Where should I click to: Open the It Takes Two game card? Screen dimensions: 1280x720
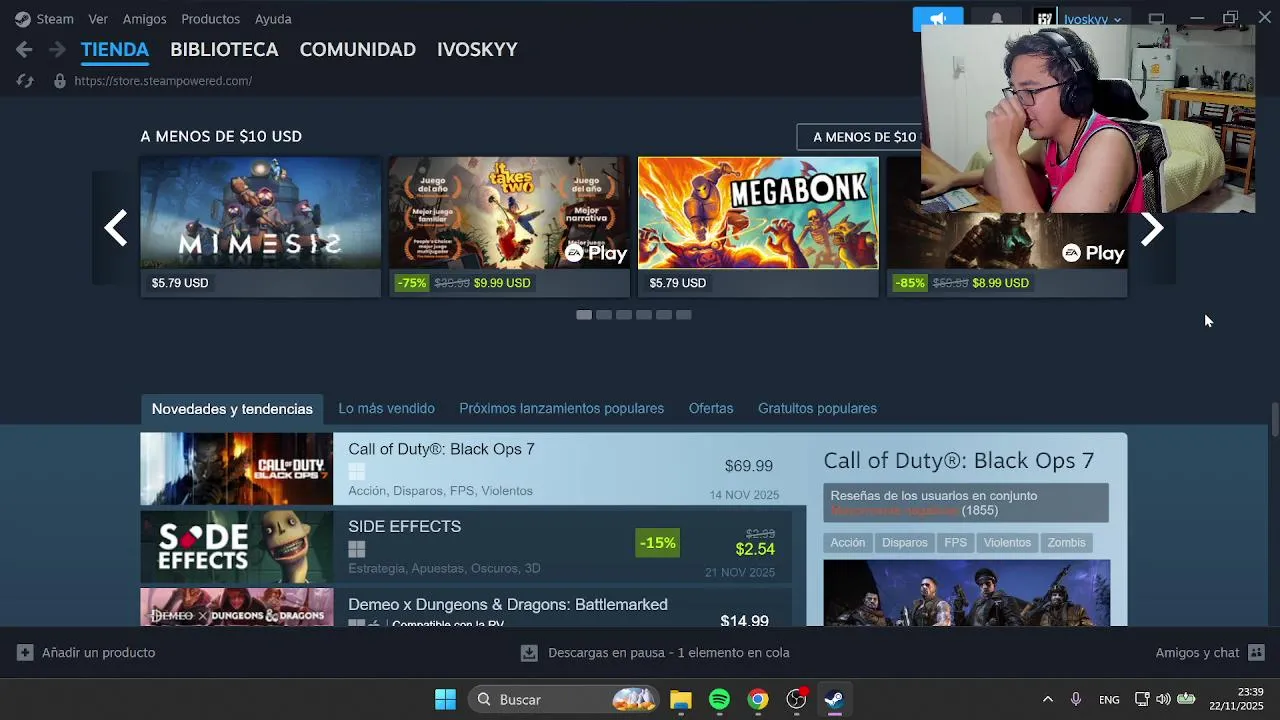click(x=509, y=227)
